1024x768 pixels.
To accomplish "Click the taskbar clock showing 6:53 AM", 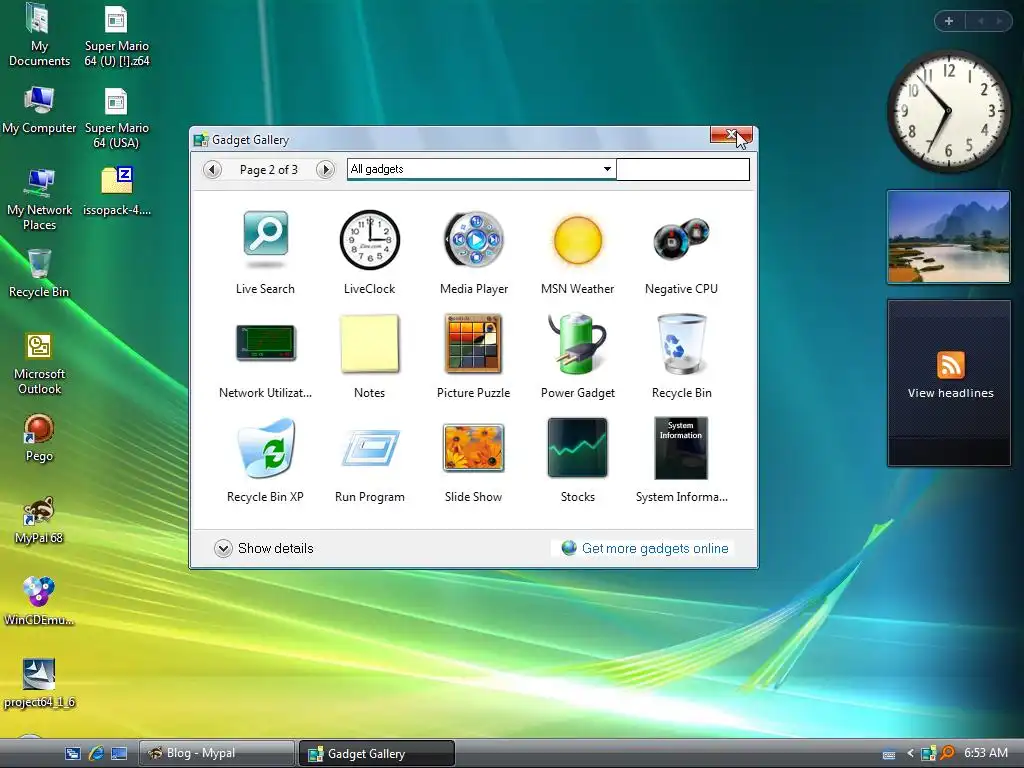I will click(985, 753).
